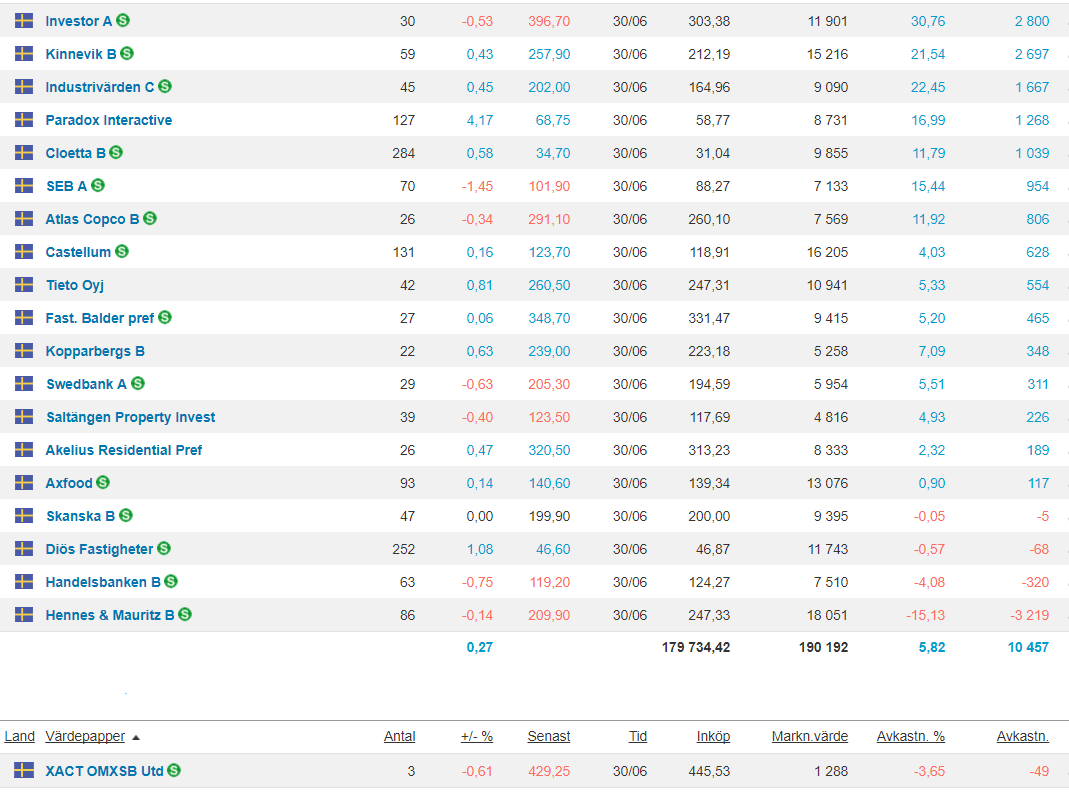Click the green S icon next to Investor A

(123, 21)
